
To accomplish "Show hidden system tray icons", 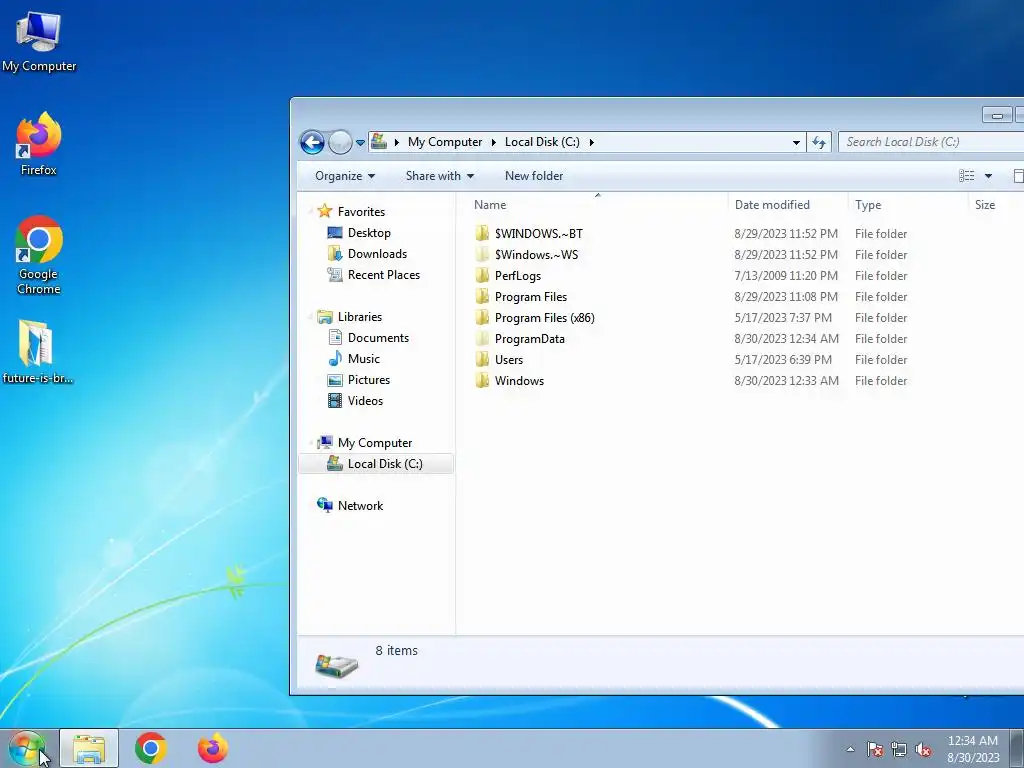I will pos(850,749).
